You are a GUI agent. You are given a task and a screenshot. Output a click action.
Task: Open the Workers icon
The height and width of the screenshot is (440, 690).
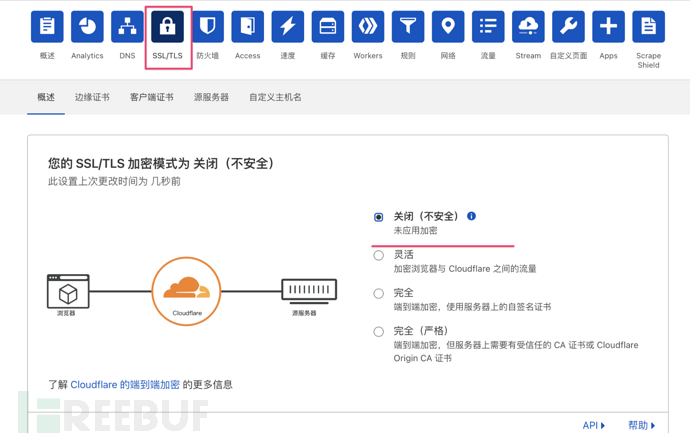(x=368, y=27)
